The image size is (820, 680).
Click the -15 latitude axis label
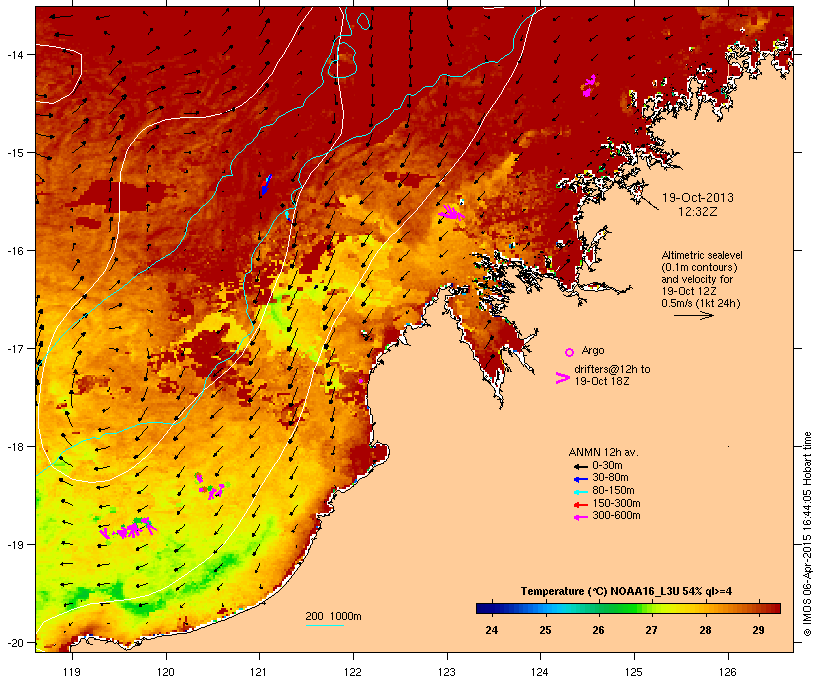[x=14, y=153]
